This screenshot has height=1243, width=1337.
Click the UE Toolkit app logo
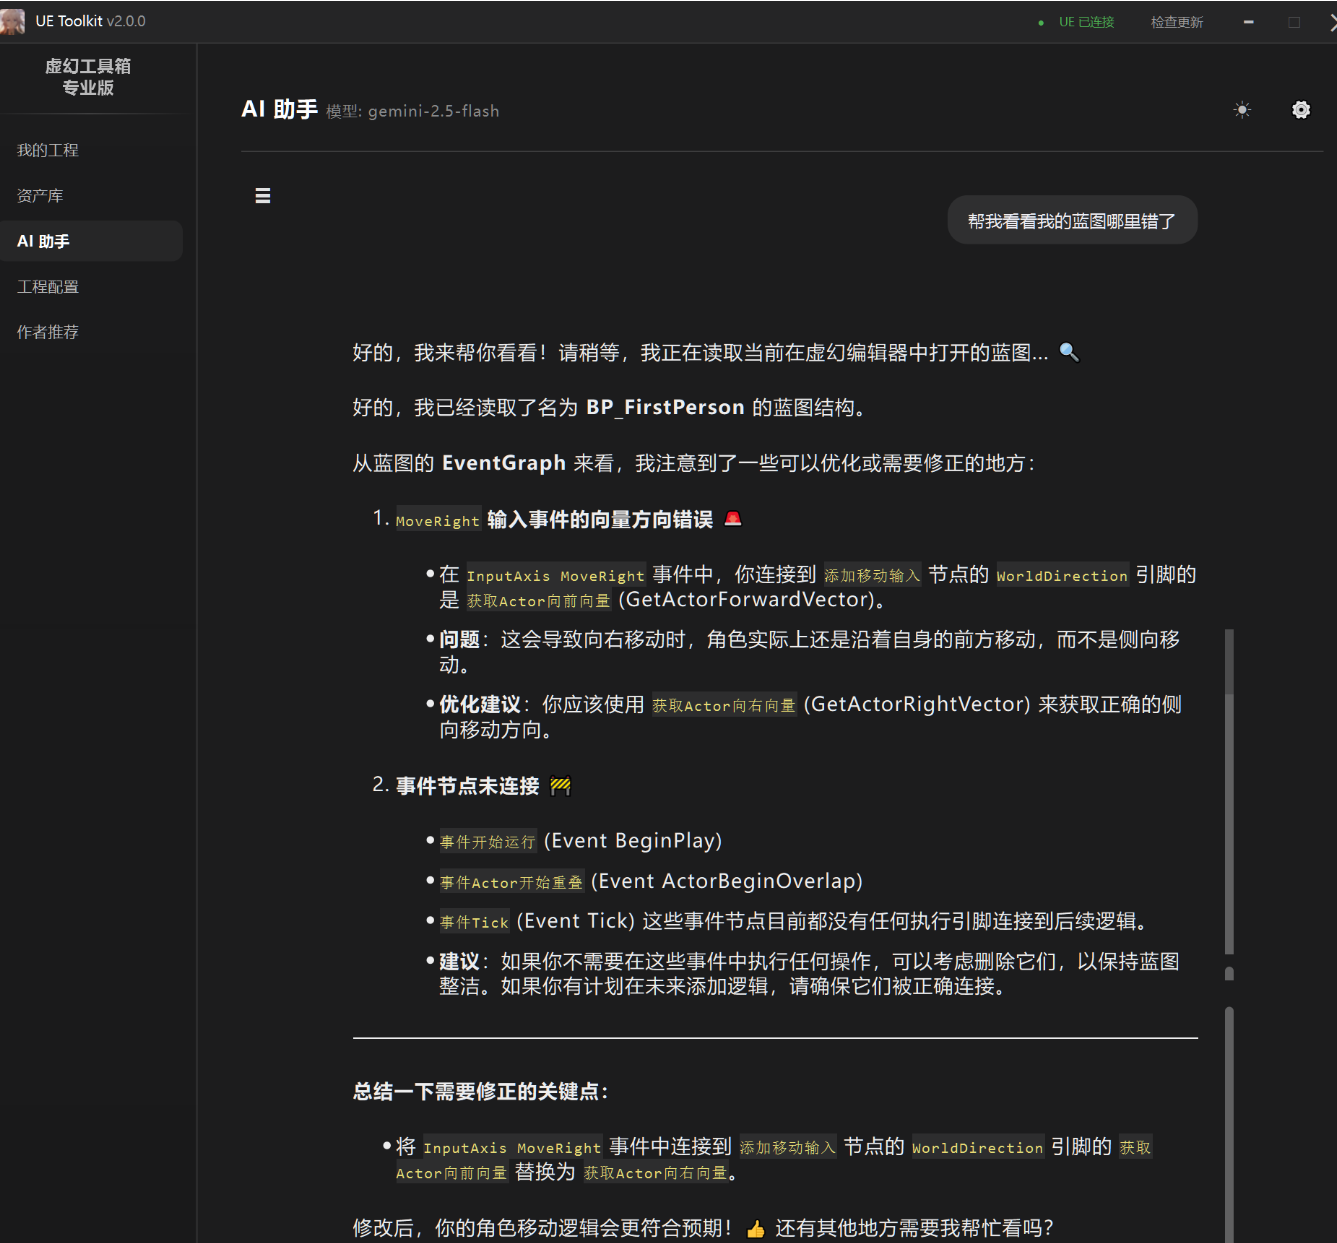tap(12, 21)
